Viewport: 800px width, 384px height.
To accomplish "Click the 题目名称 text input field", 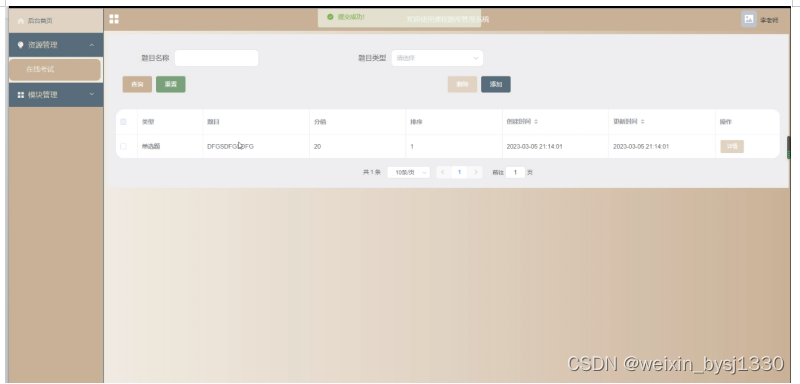I will tap(216, 58).
